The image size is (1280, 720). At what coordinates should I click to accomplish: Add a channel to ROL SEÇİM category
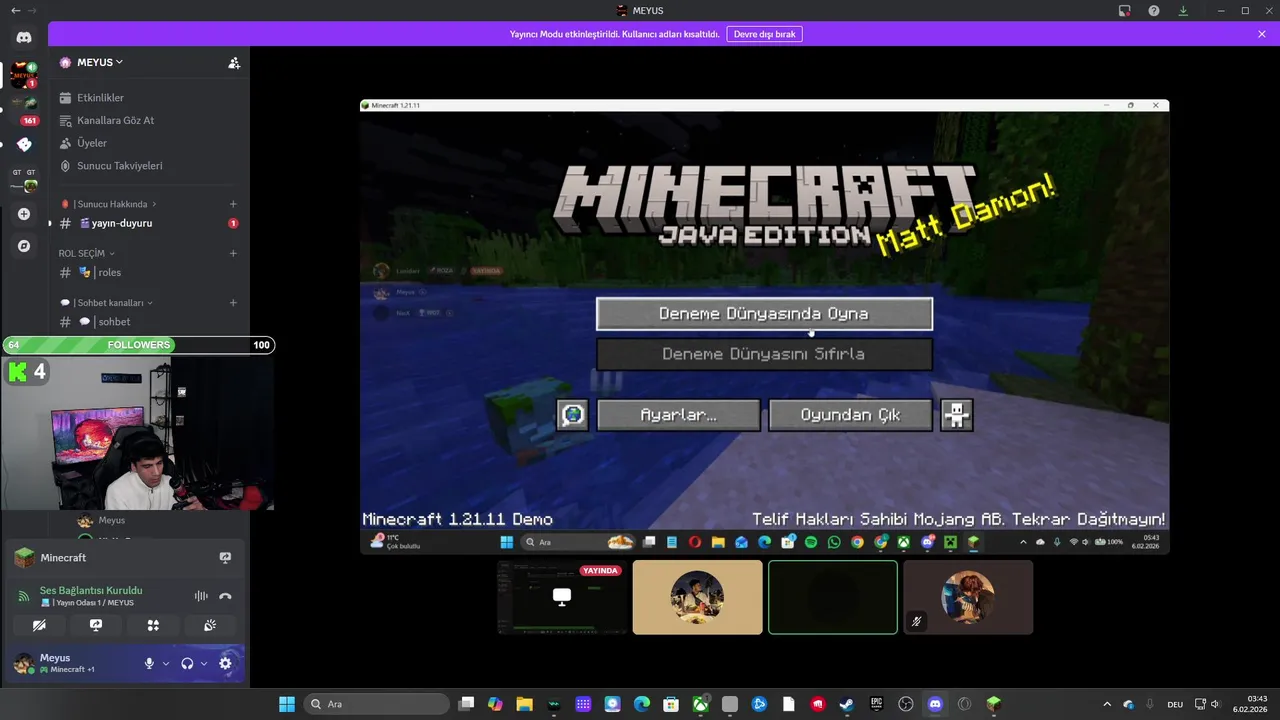pos(233,253)
